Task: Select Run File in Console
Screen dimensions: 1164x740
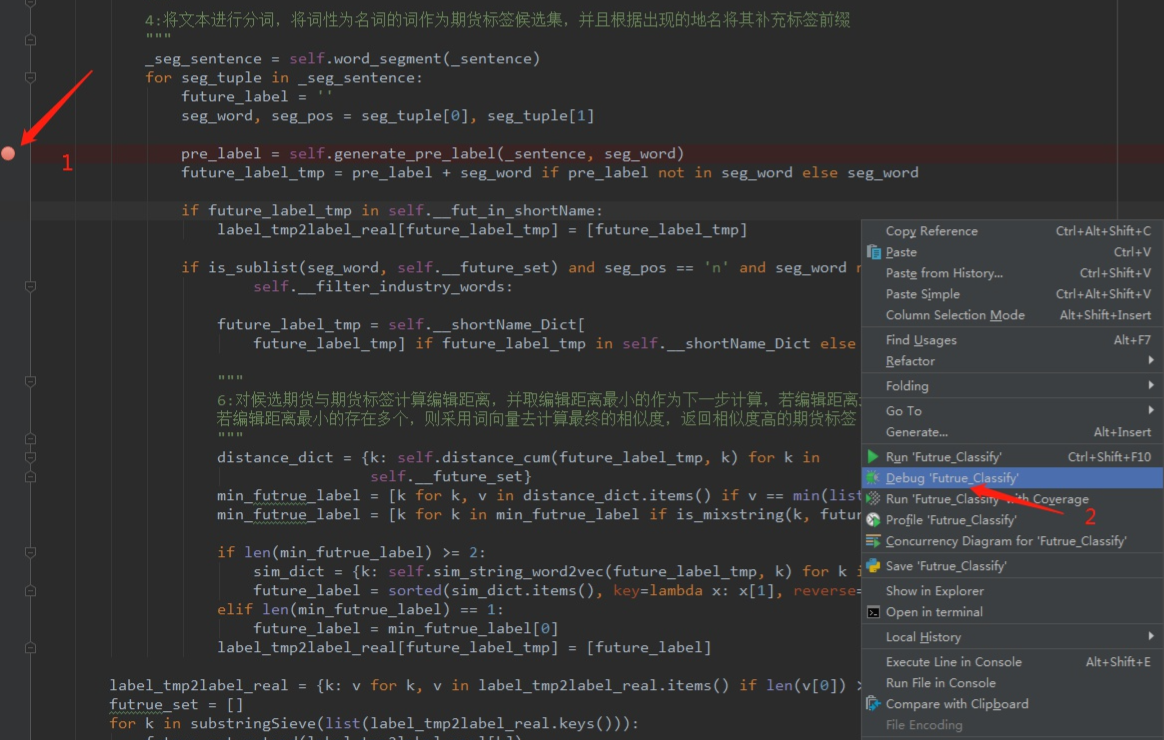Action: coord(941,683)
